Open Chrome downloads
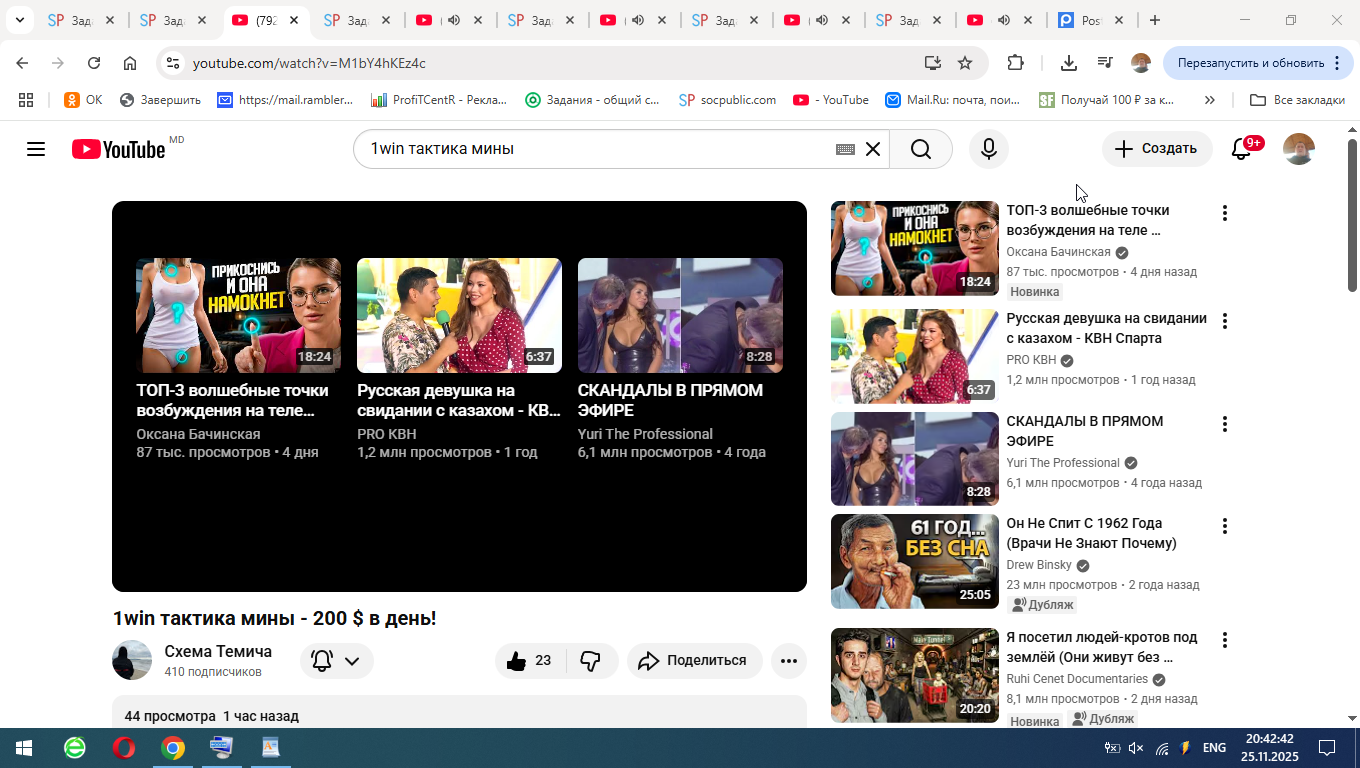This screenshot has width=1360, height=768. pyautogui.click(x=1069, y=63)
